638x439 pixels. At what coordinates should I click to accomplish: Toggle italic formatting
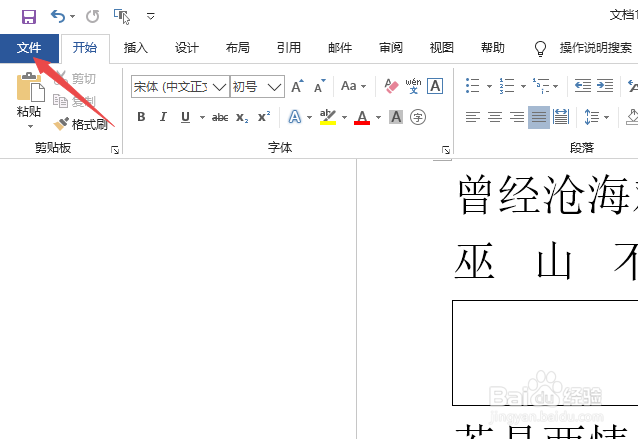[163, 117]
